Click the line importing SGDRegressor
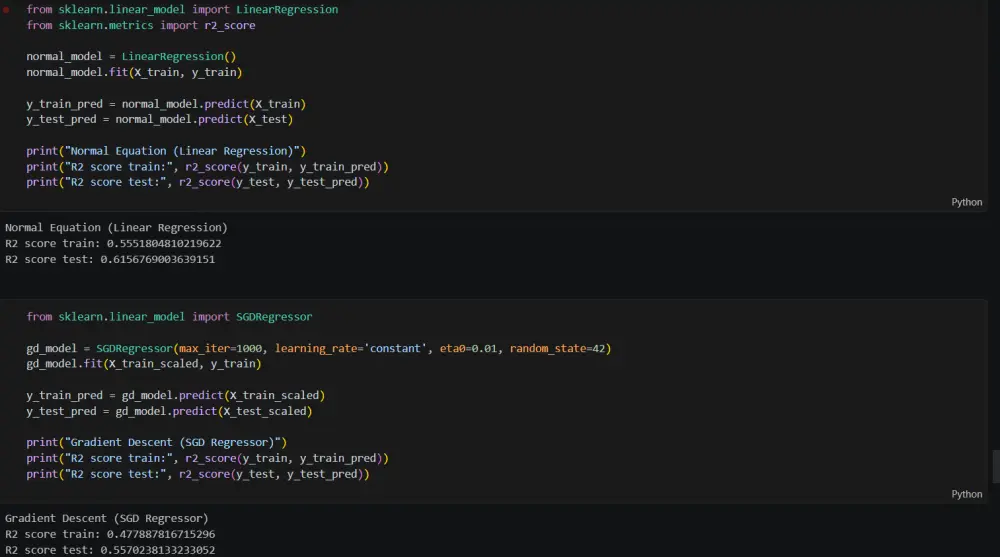 tap(169, 317)
